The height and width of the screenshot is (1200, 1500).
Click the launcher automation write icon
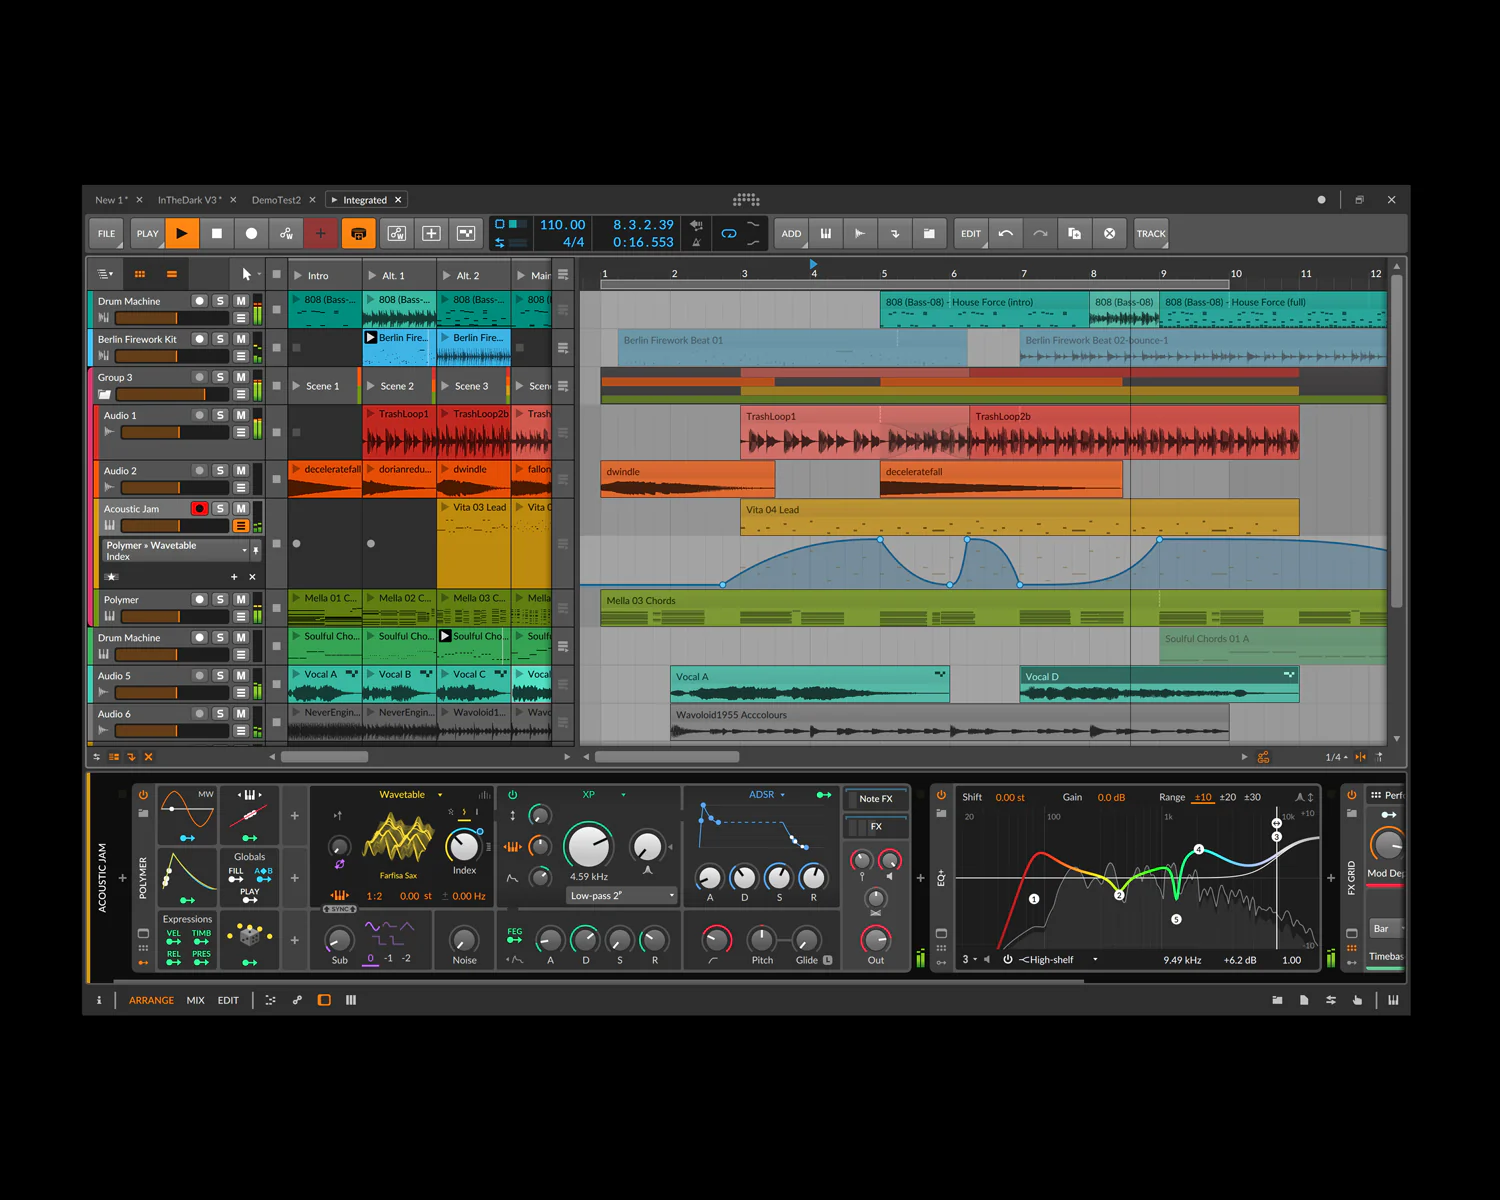tap(397, 233)
